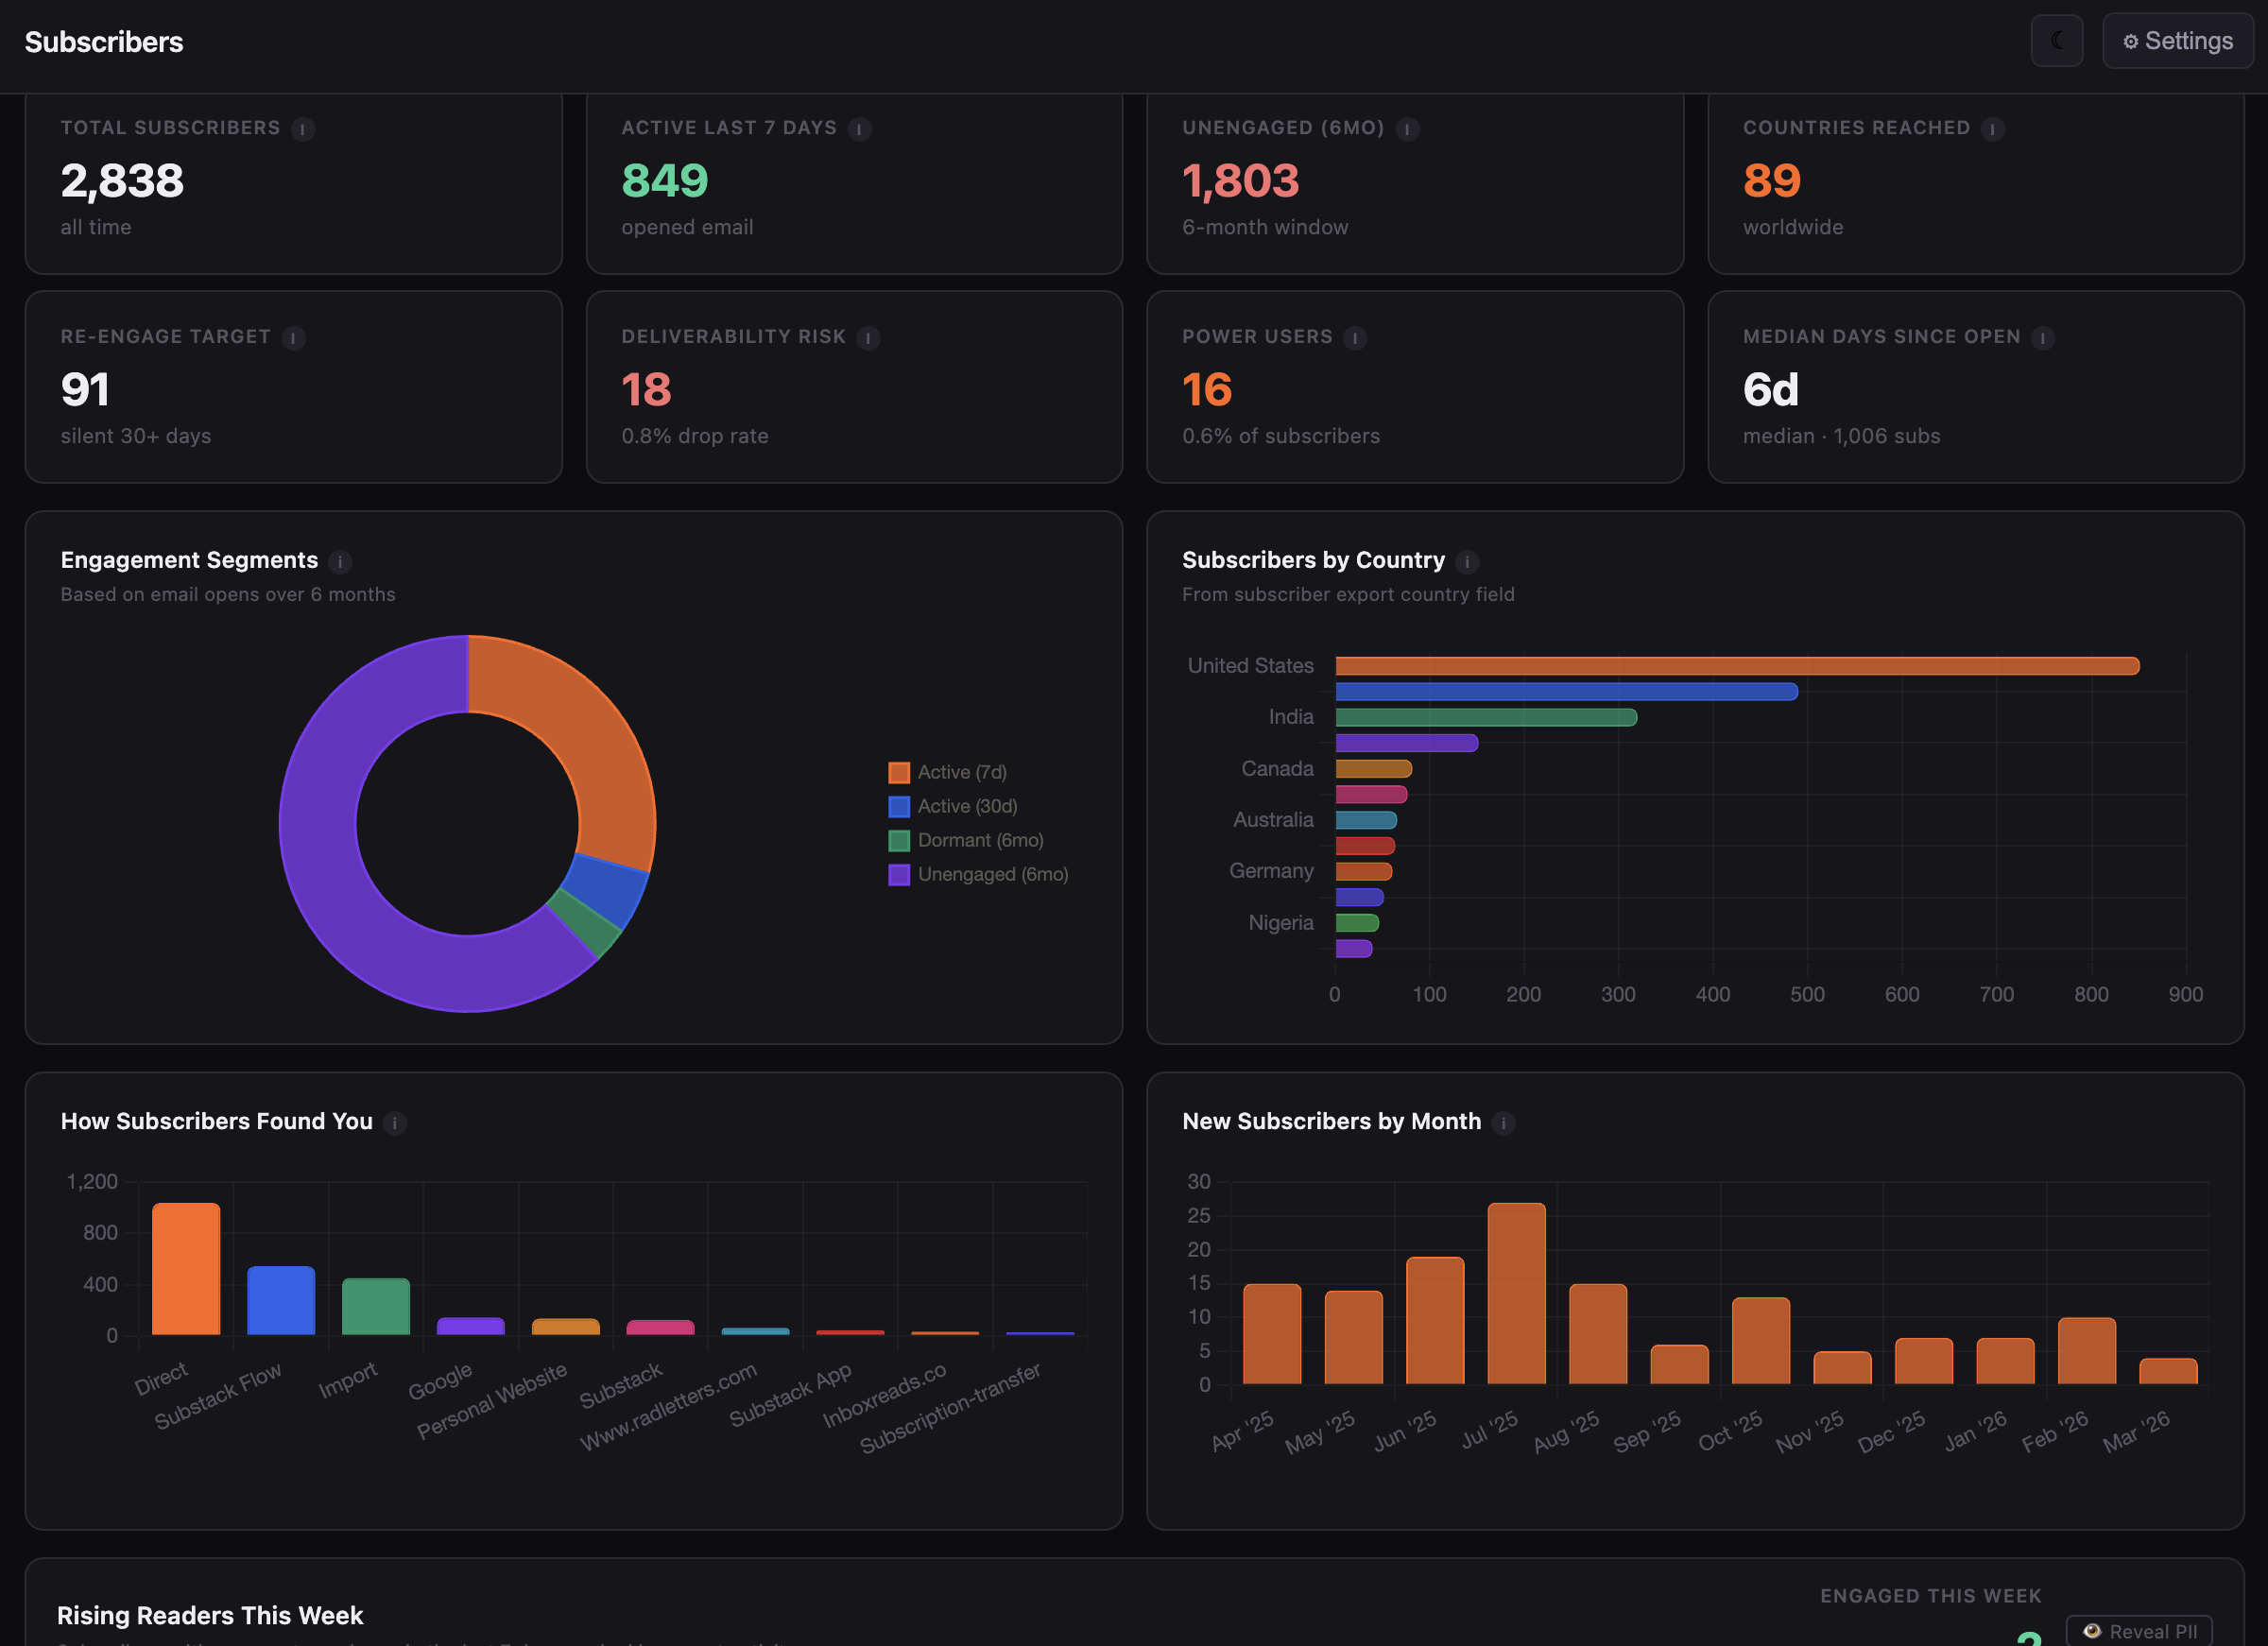The image size is (2268, 1646).
Task: Click New Subscribers by Month info icon
Action: click(x=1503, y=1123)
